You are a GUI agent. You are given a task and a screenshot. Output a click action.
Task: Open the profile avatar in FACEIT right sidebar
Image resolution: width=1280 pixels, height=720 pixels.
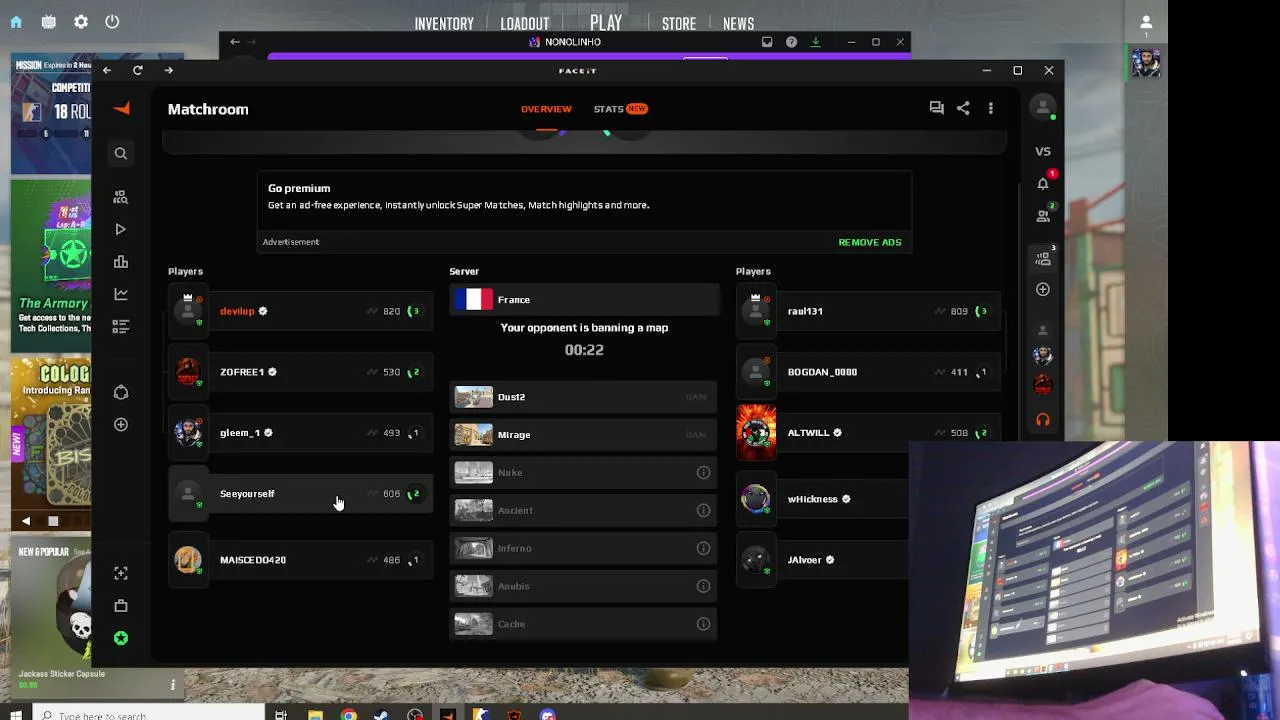pyautogui.click(x=1043, y=108)
